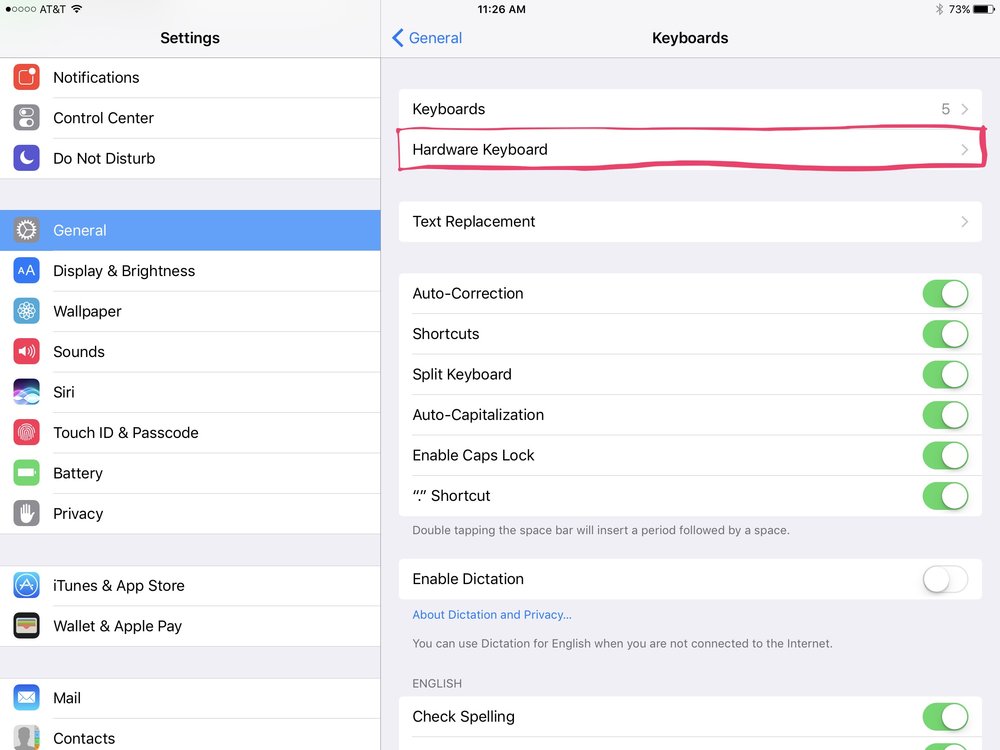Screen dimensions: 1000x750
Task: Tap the Privacy hand icon
Action: point(27,514)
